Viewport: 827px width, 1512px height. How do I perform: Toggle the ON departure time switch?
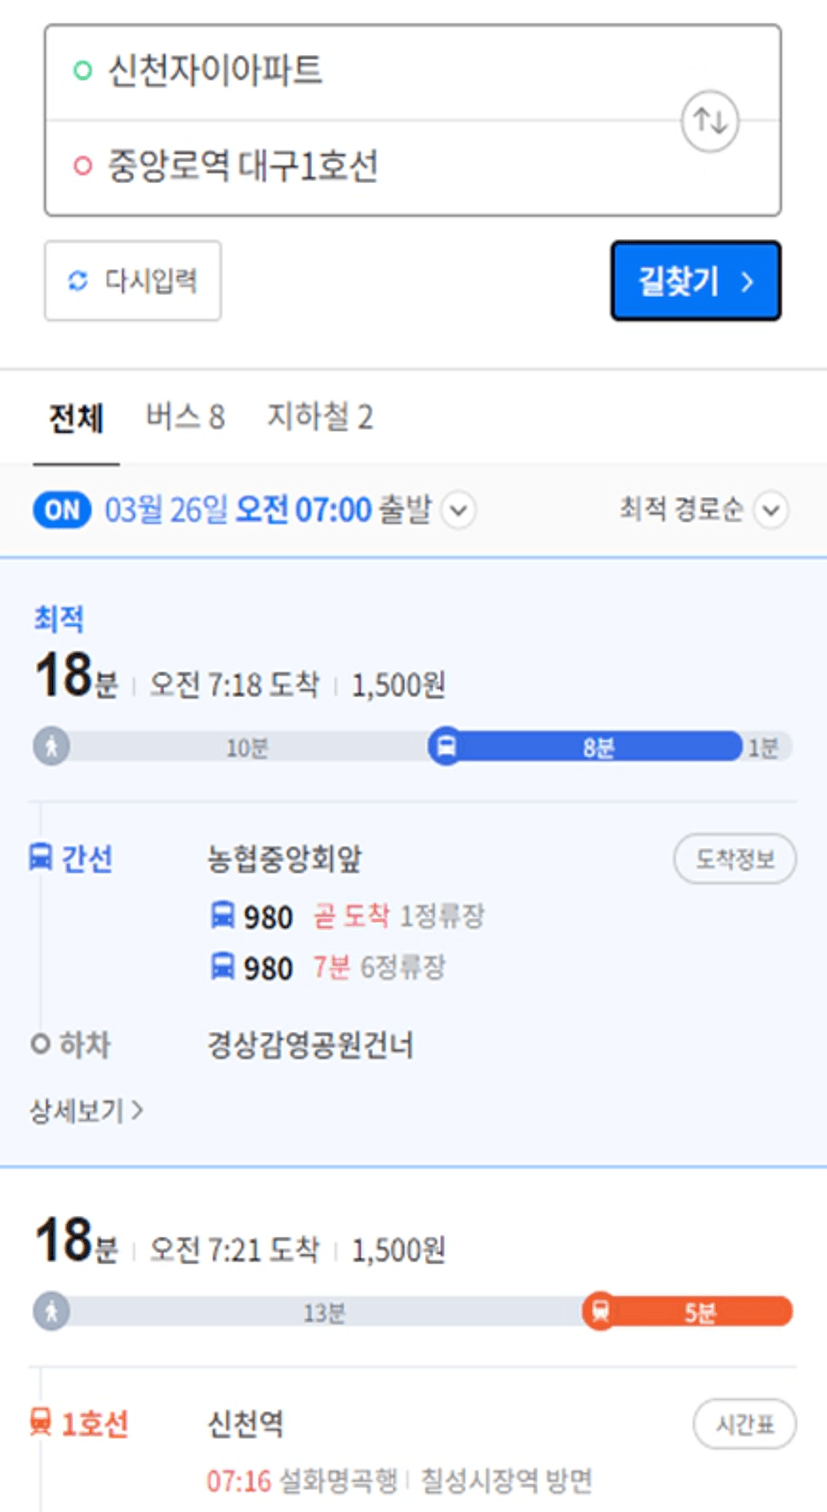(x=62, y=510)
